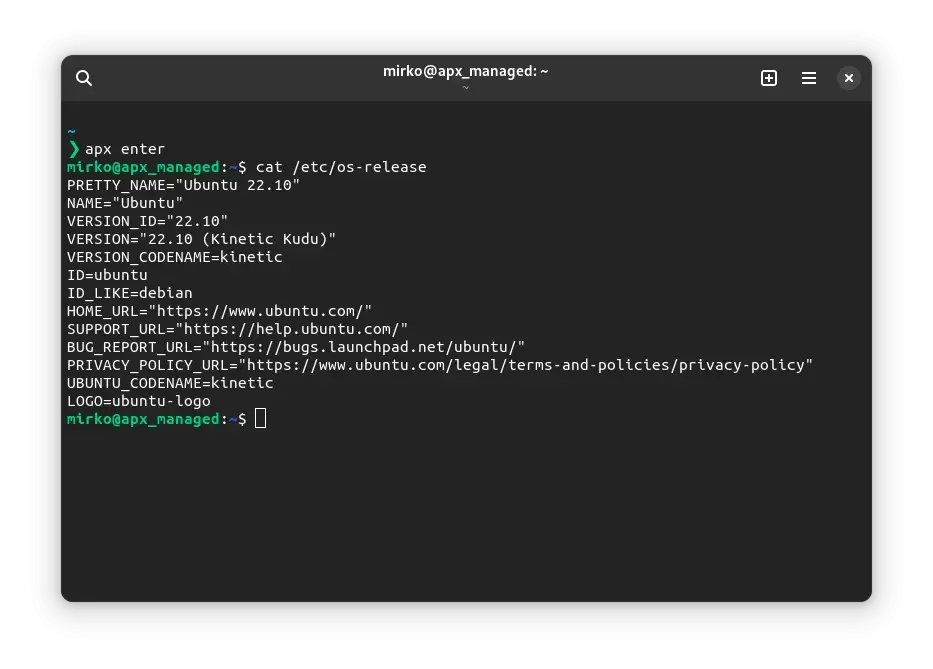Click the privacy-policy URL
Viewport: 933px width, 669px height.
click(525, 365)
